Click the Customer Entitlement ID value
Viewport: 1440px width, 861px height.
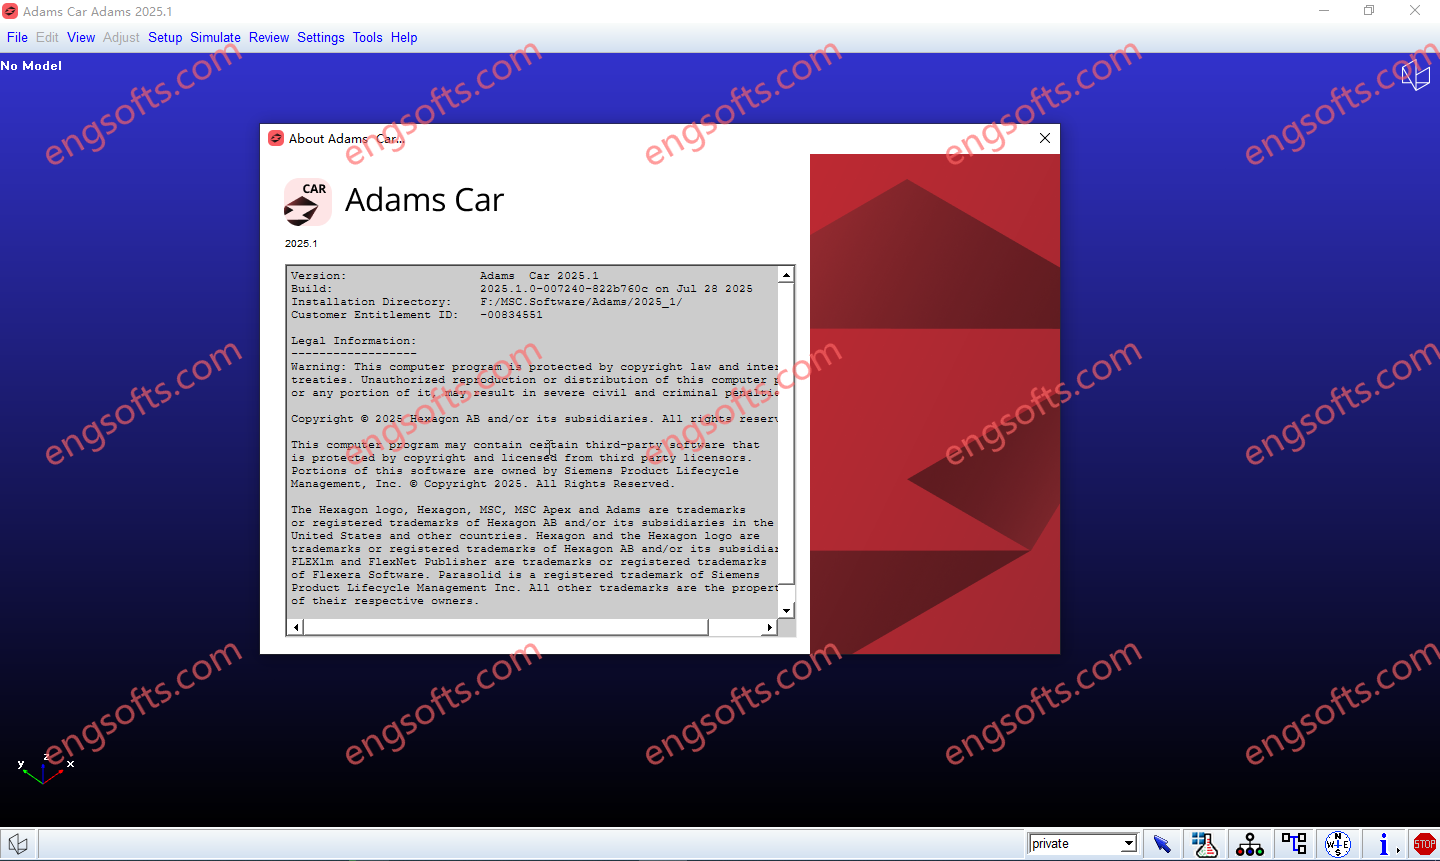pos(511,315)
